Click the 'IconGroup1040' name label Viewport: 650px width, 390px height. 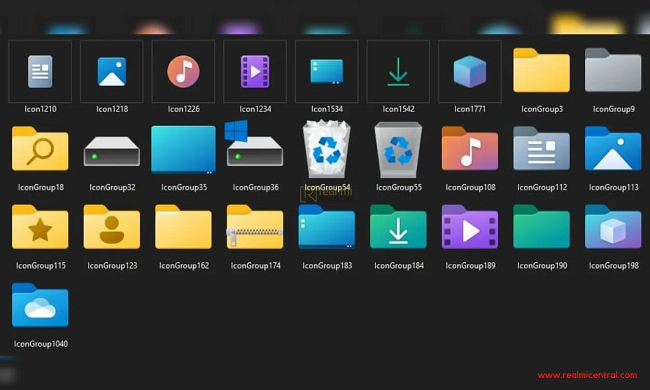[x=41, y=344]
